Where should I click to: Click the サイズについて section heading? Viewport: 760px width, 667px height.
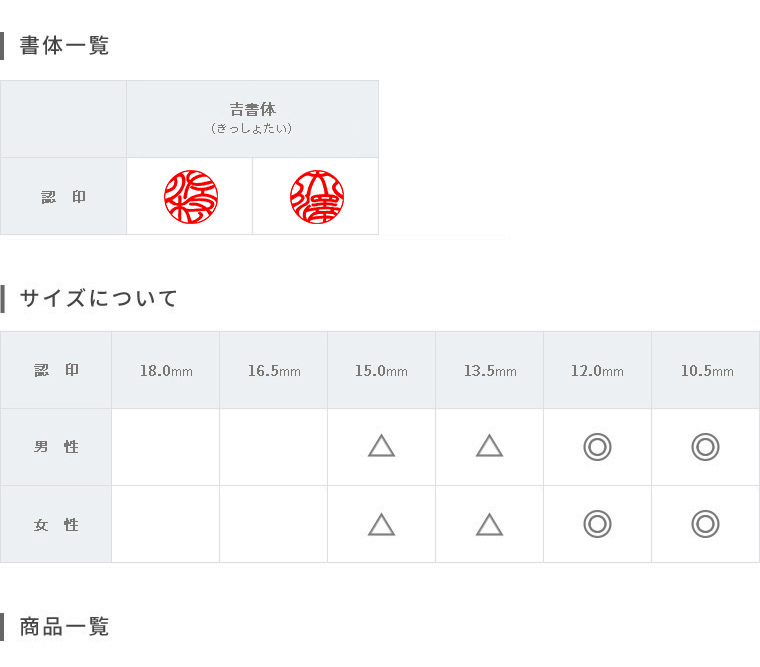click(98, 298)
